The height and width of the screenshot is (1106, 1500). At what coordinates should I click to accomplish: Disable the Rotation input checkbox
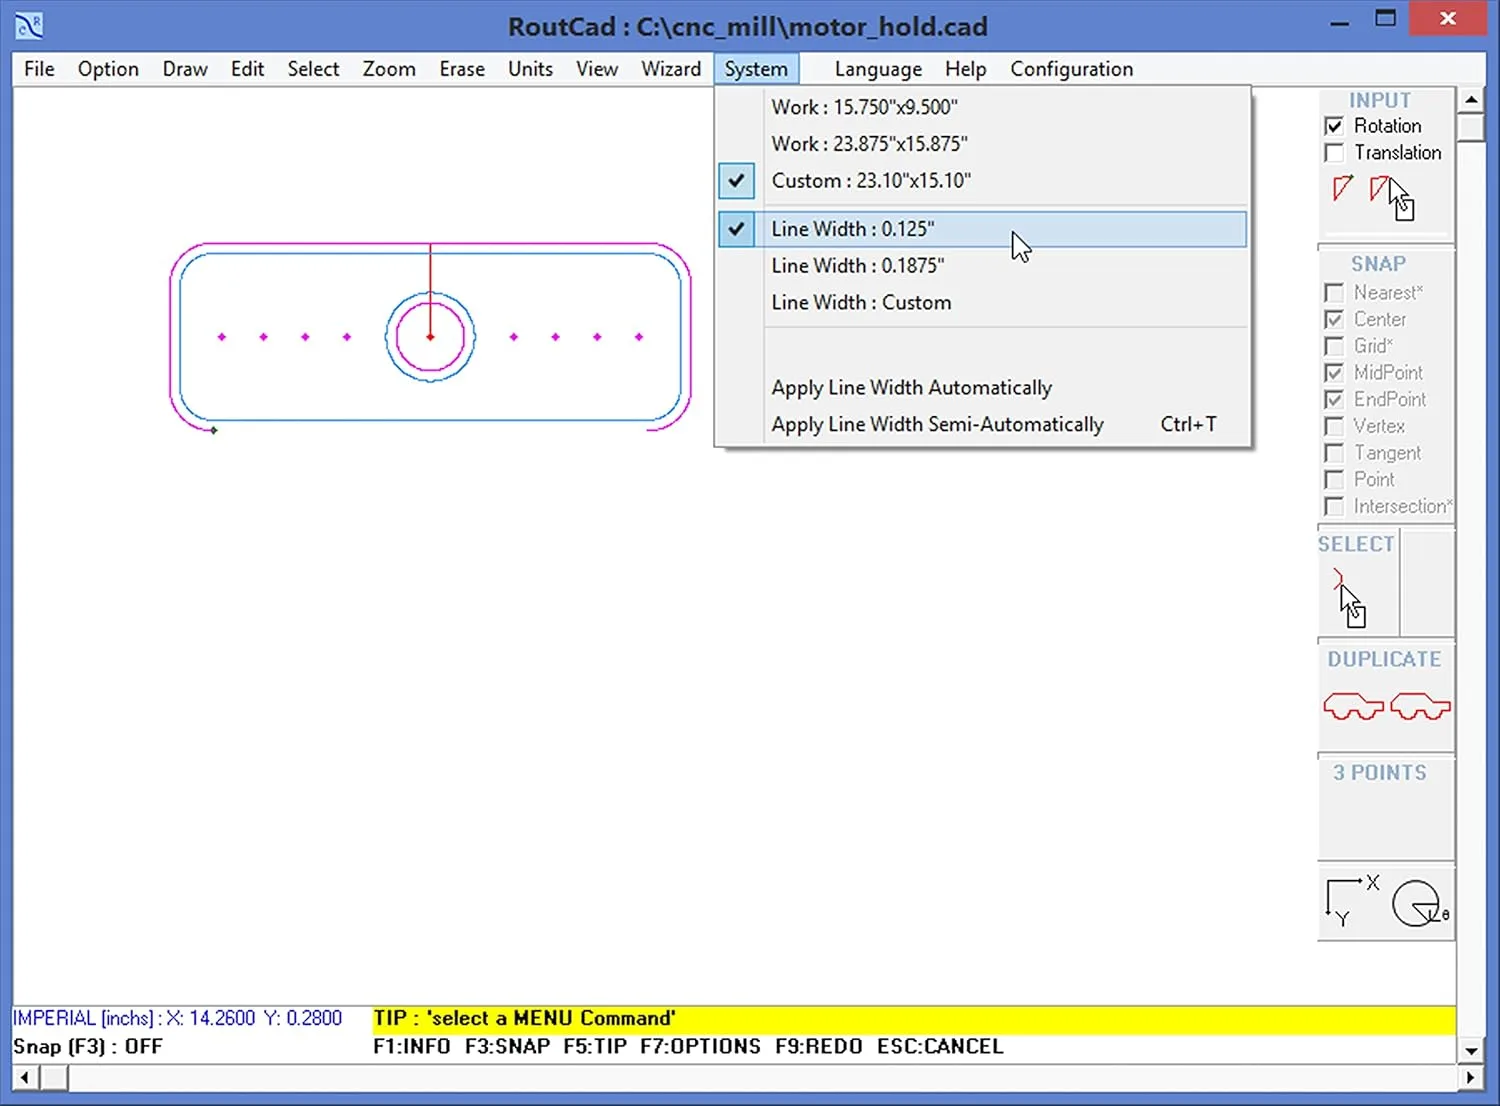click(1334, 125)
